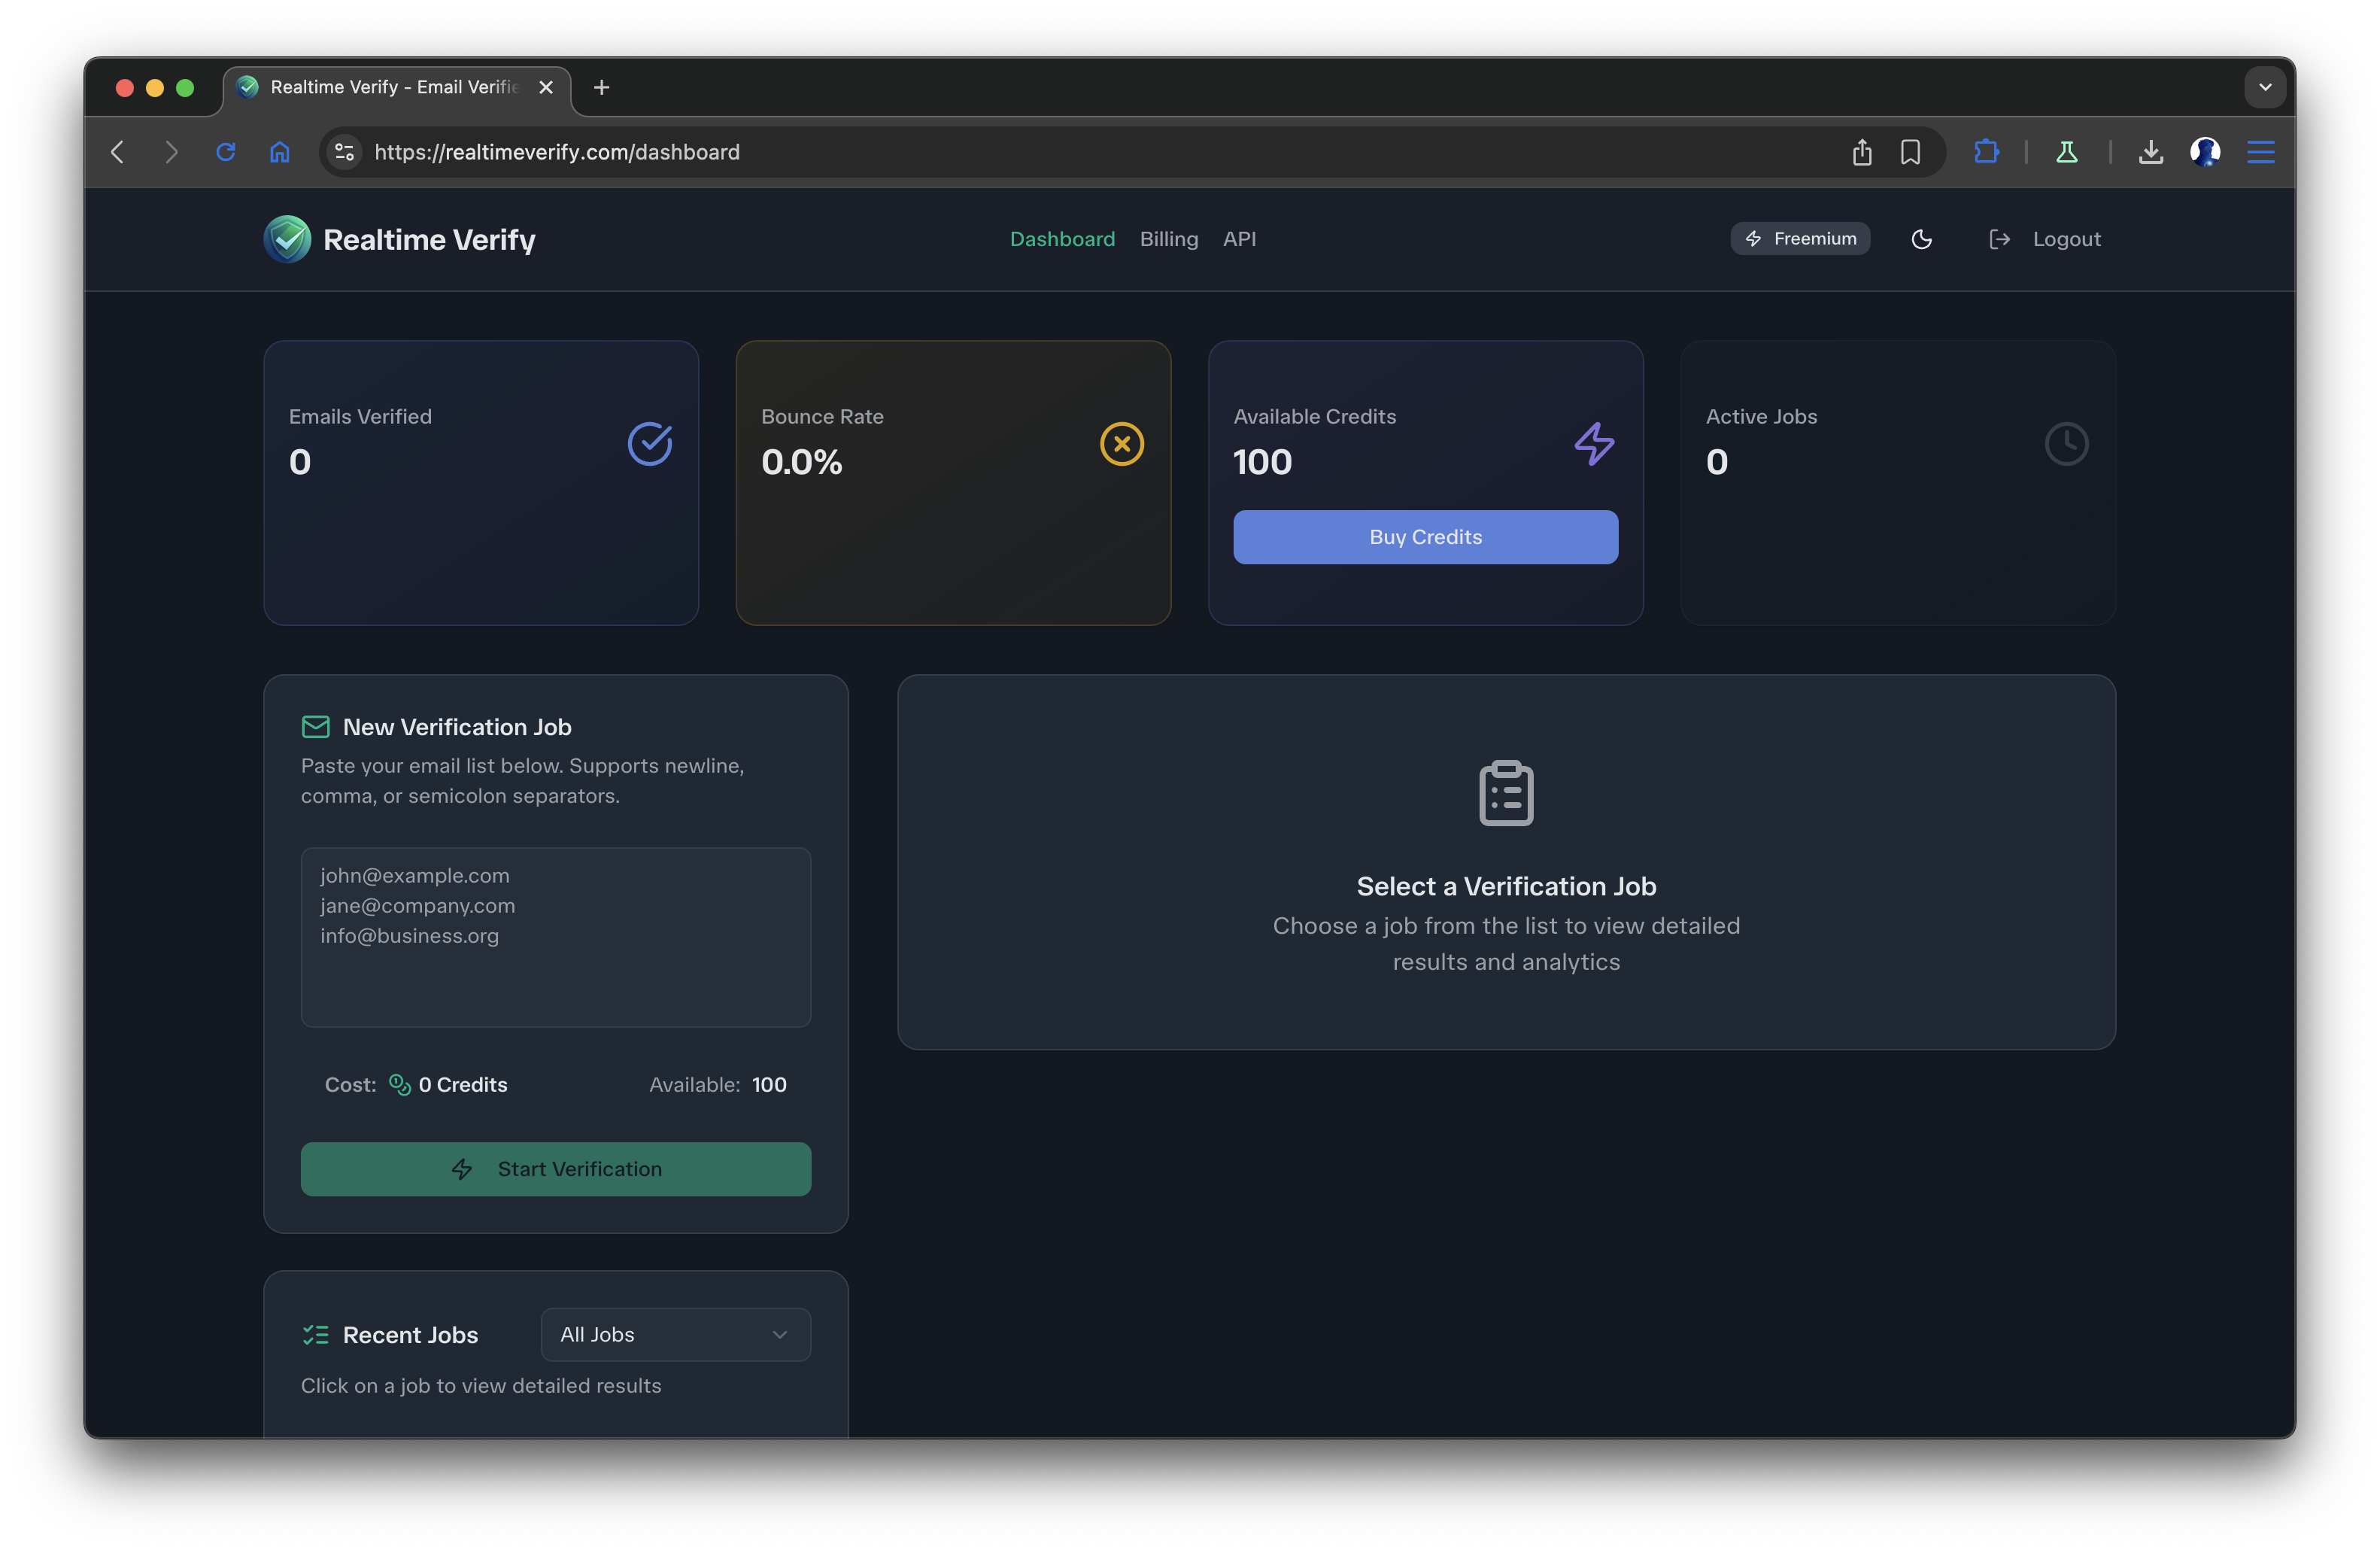Click the checkmark icon on Emails Verified card
This screenshot has width=2380, height=1550.
650,443
